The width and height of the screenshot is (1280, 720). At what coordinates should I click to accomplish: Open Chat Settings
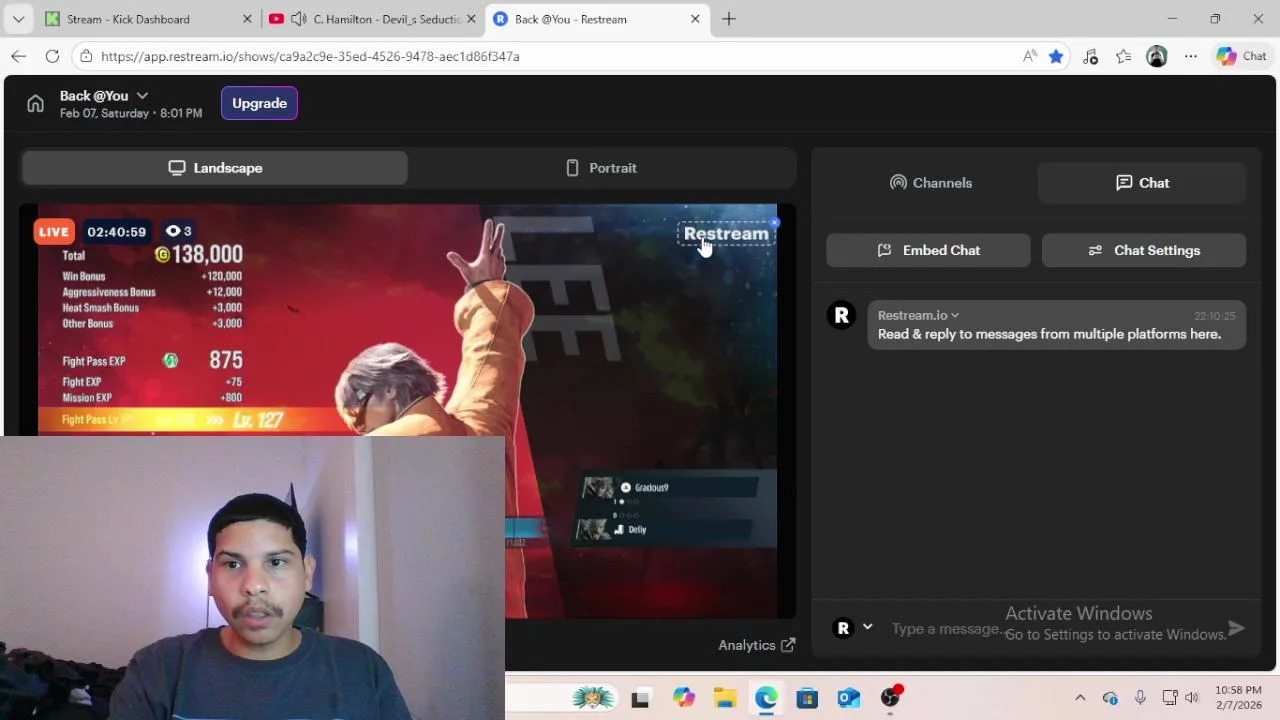[x=1144, y=250]
